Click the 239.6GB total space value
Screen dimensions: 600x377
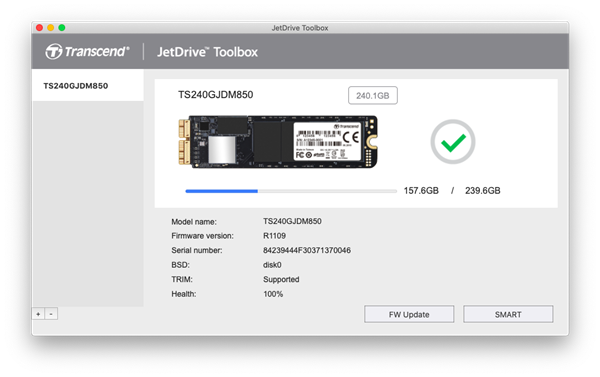click(483, 191)
